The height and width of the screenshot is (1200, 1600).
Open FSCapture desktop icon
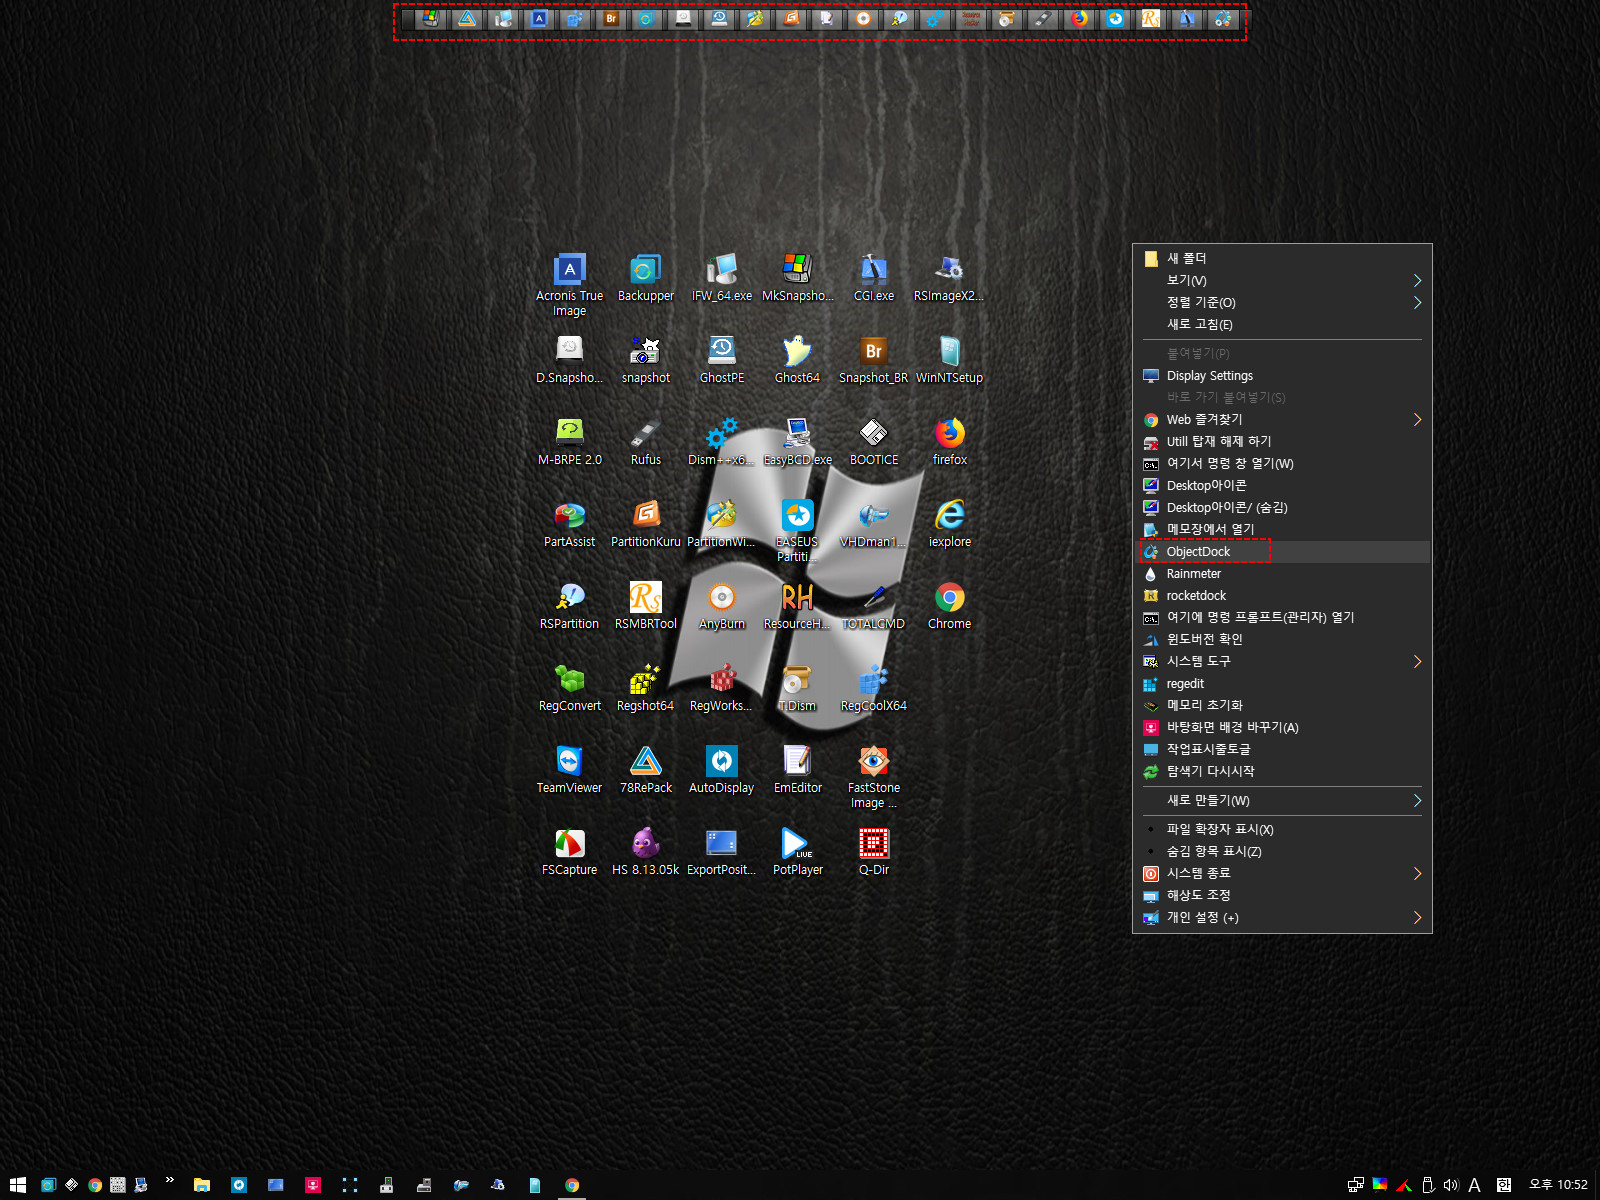pos(569,852)
